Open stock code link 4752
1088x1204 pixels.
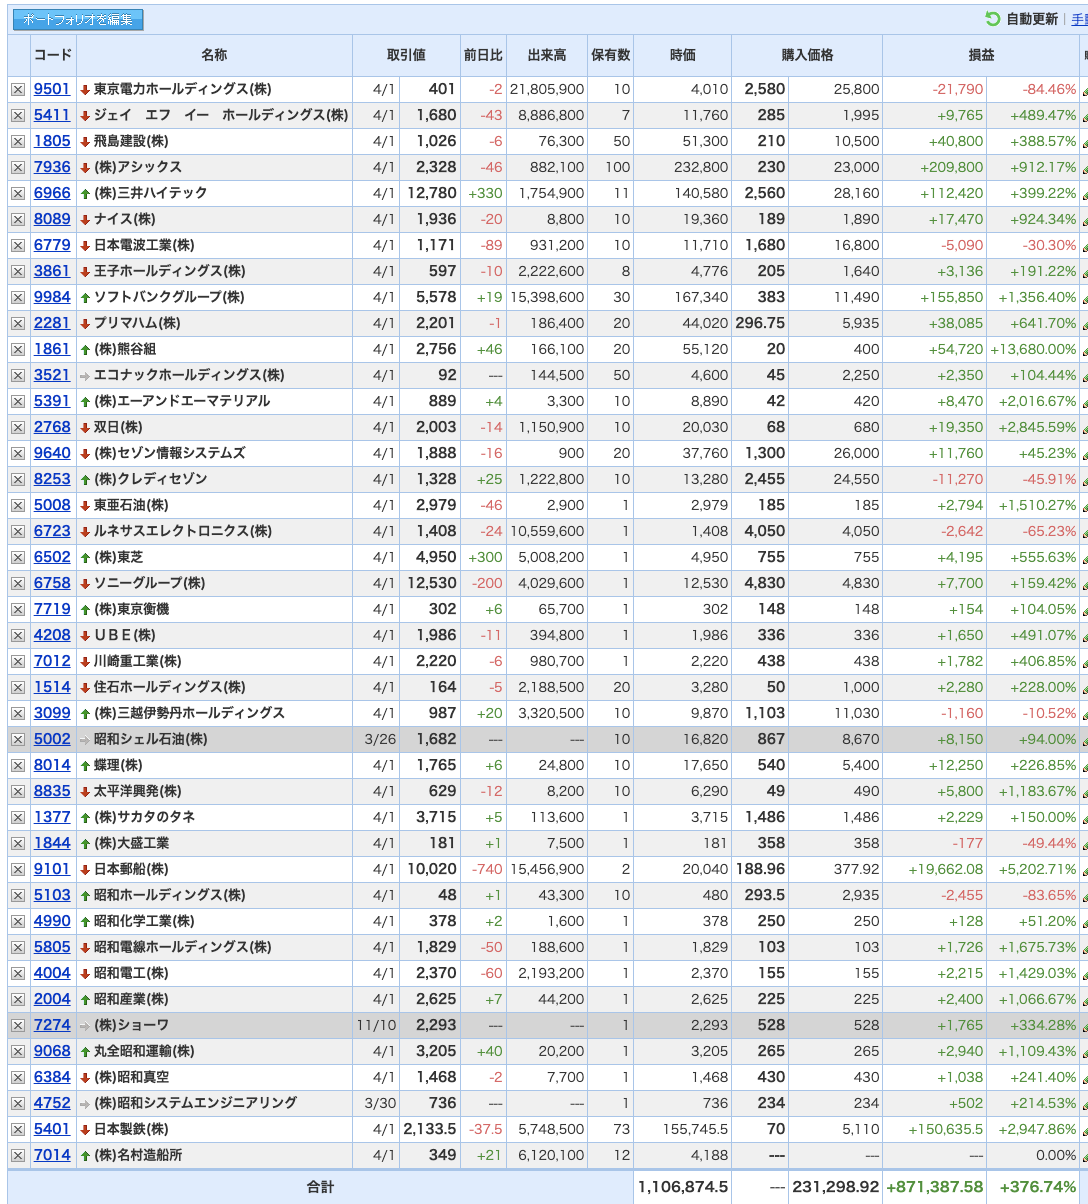[x=52, y=1103]
